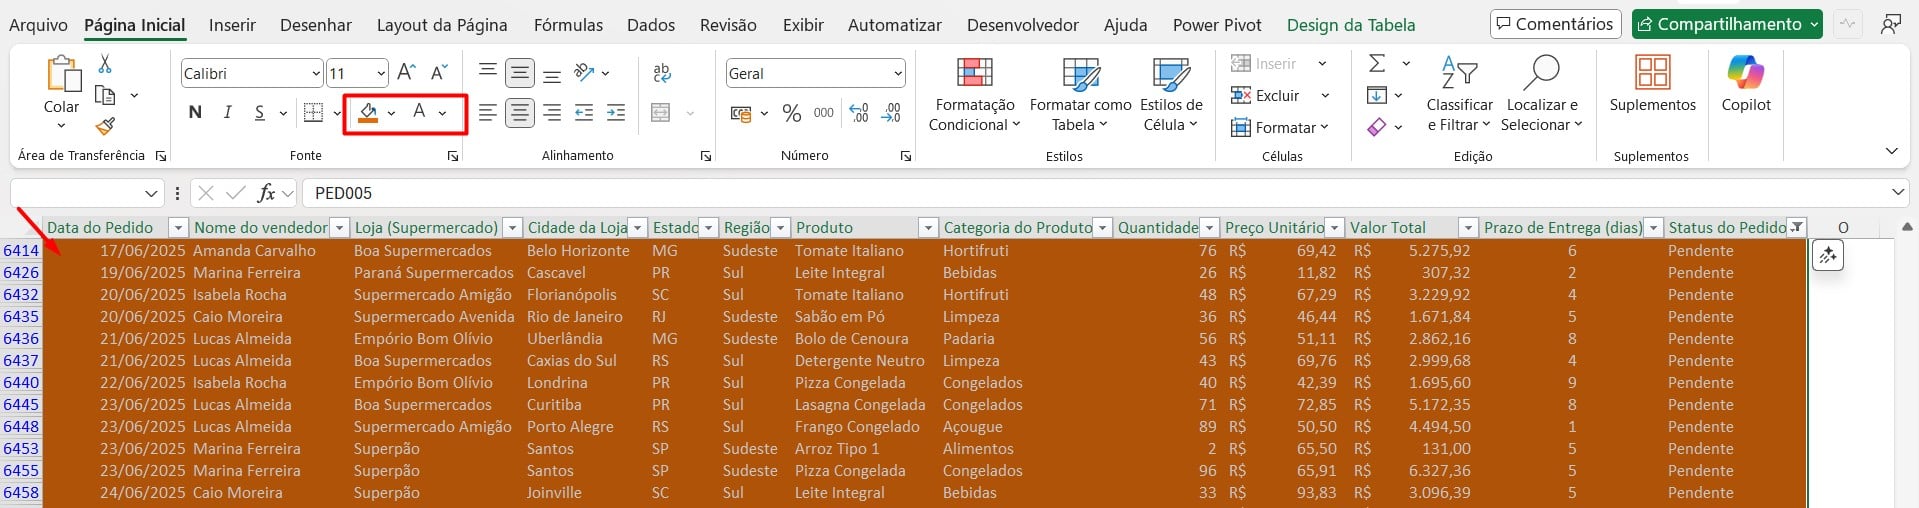The width and height of the screenshot is (1919, 508).
Task: Click inside the formula bar showing PED005
Action: [x=1000, y=193]
